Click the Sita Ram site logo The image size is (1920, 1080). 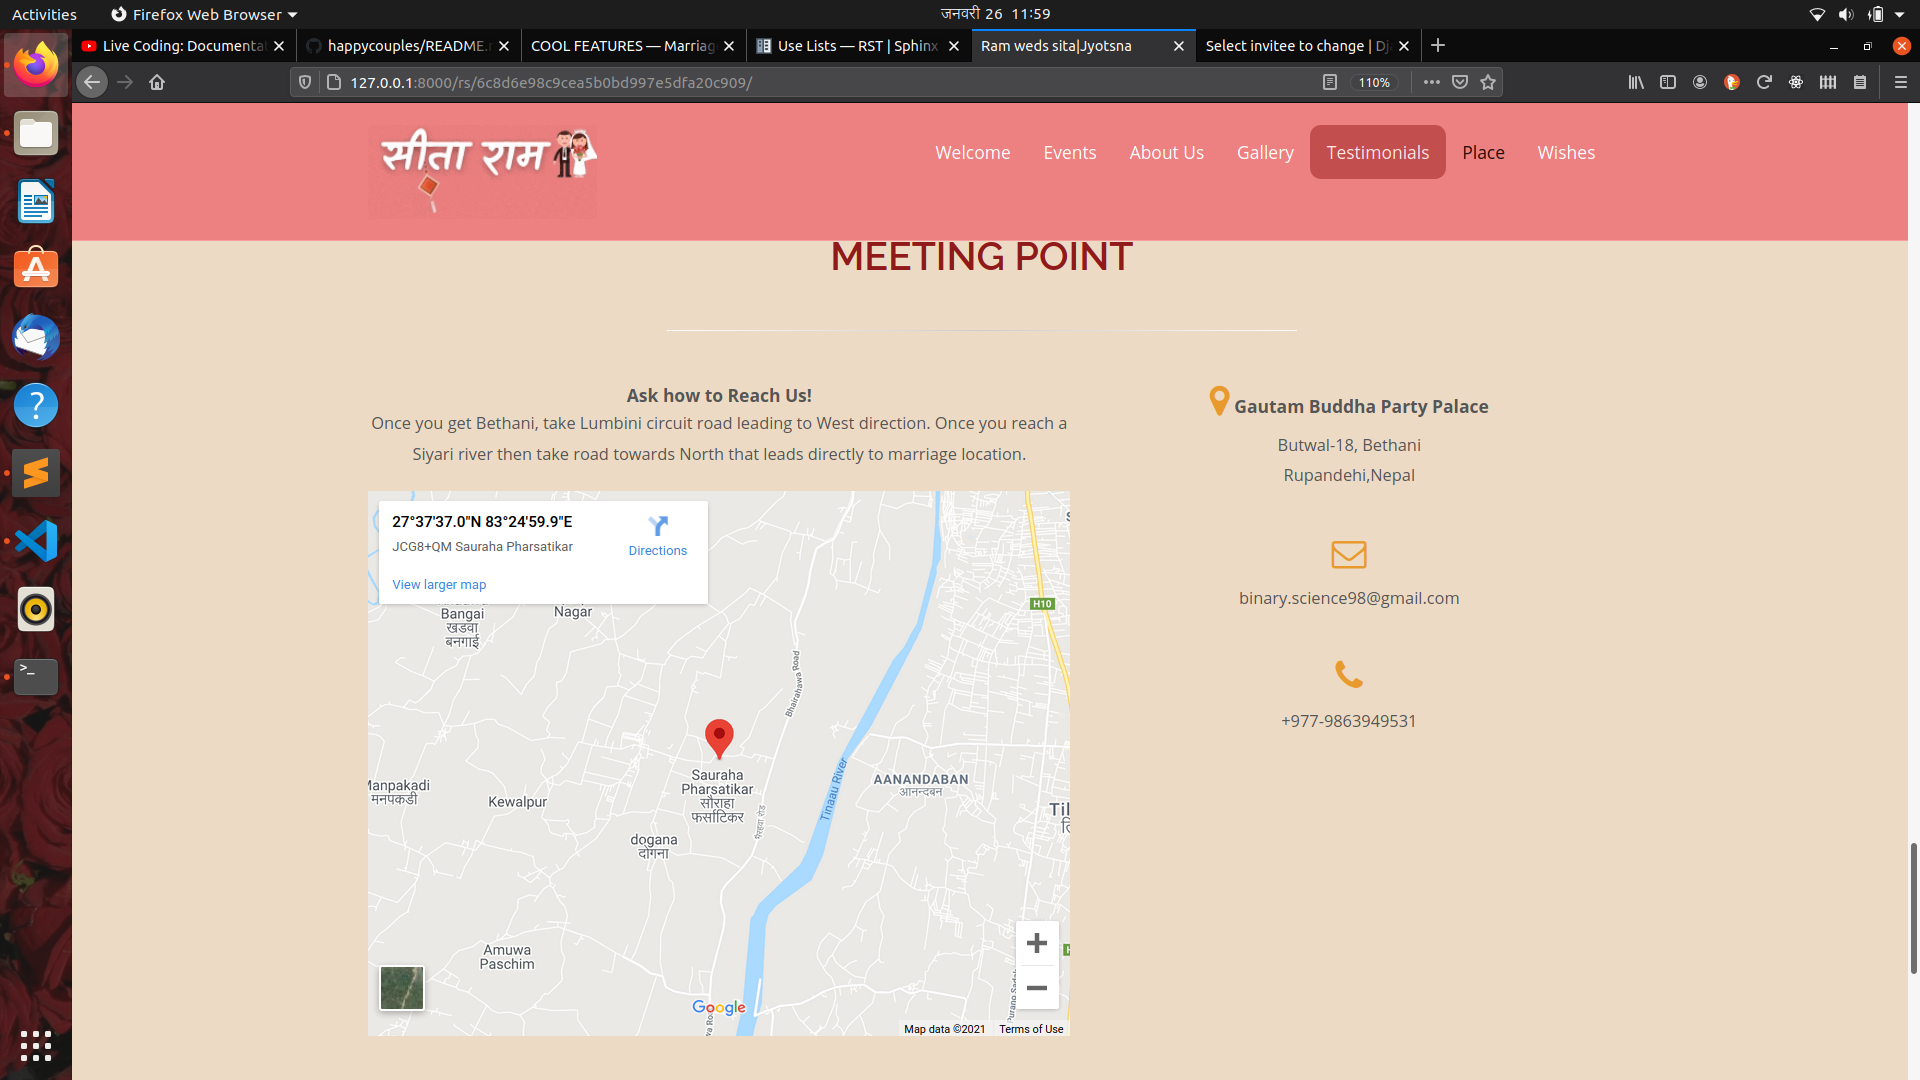pyautogui.click(x=484, y=170)
